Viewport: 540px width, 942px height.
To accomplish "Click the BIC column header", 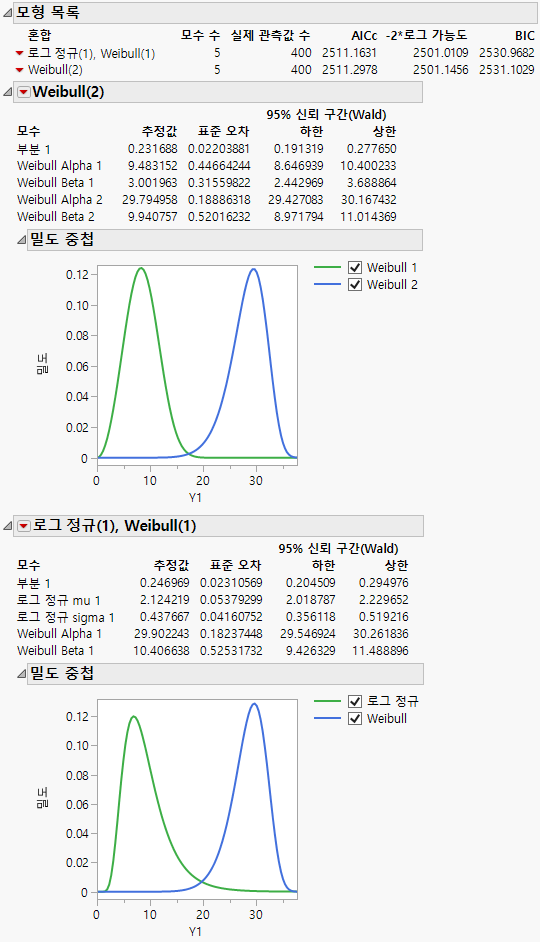I will click(x=524, y=36).
